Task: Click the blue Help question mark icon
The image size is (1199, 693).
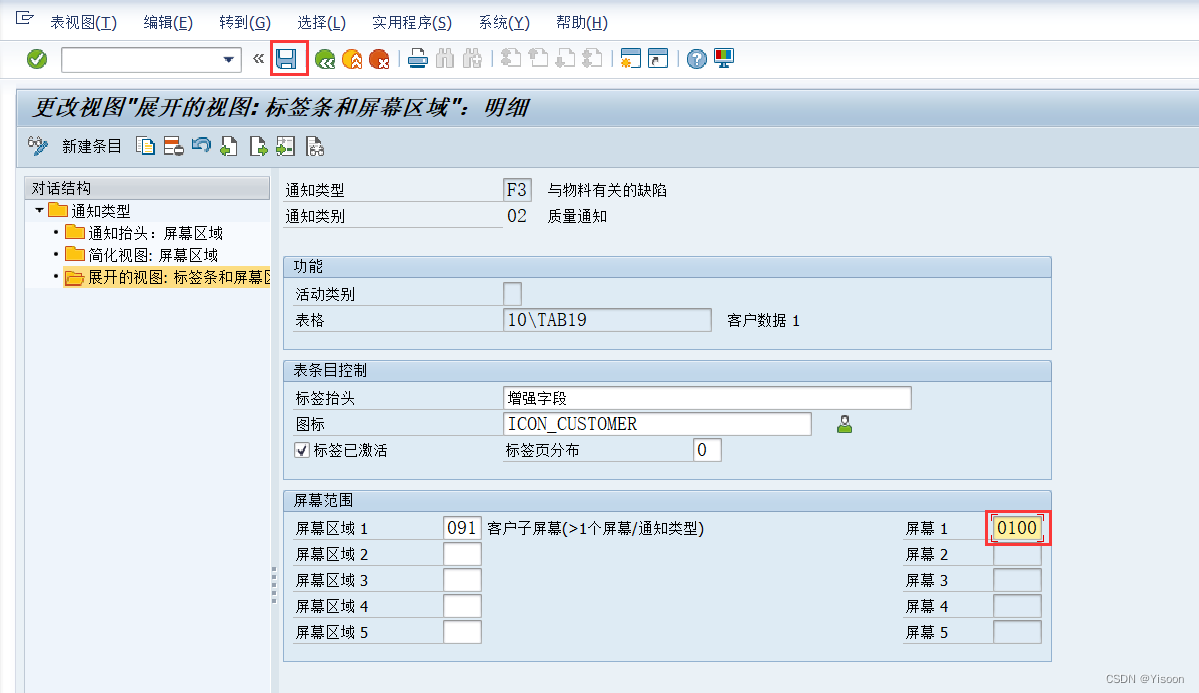Action: point(695,59)
